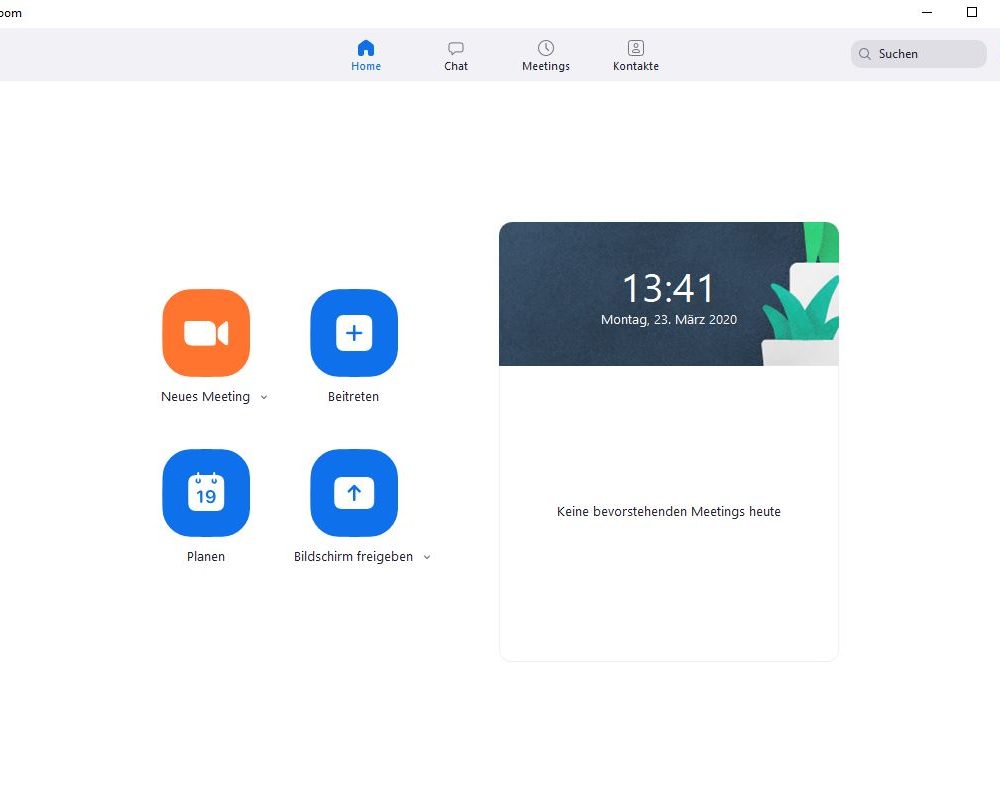This screenshot has height=800, width=1000.
Task: Click the Bildschirm freigeben label
Action: tap(353, 557)
